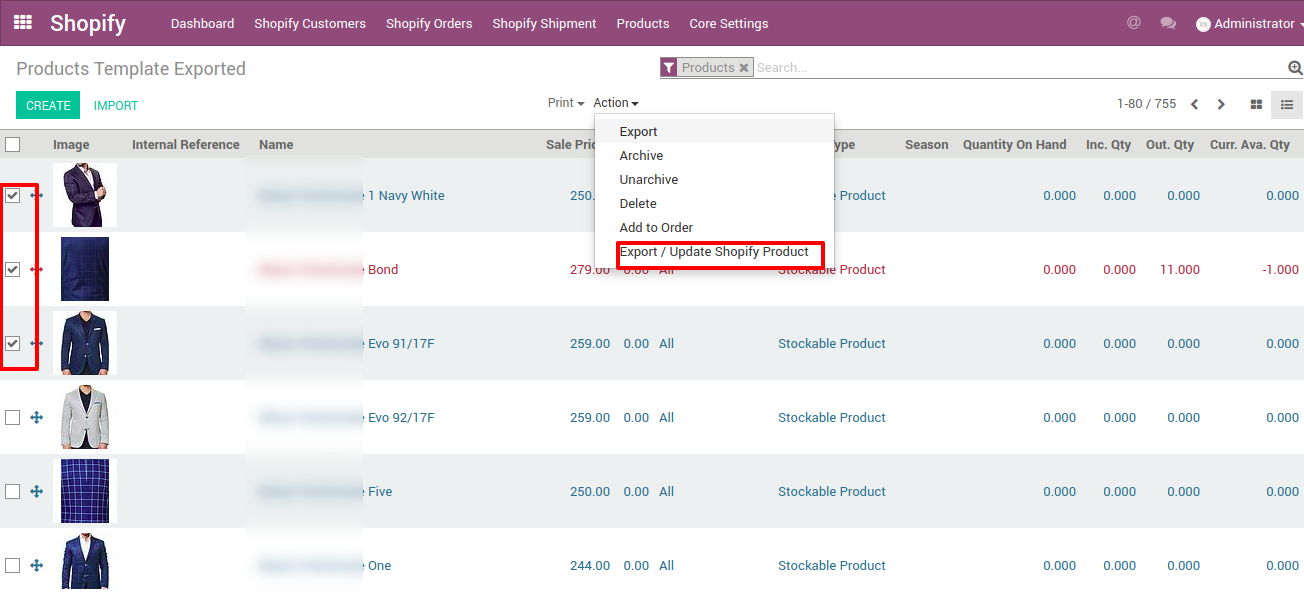Expand the Print dropdown
This screenshot has width=1304, height=615.
tap(565, 103)
